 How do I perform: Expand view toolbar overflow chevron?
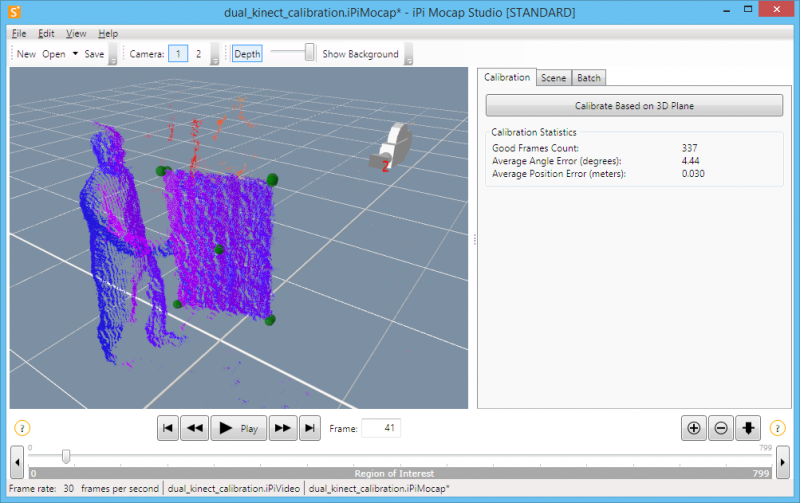408,55
